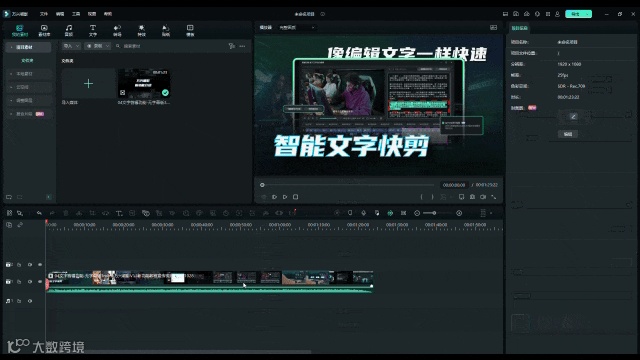Image resolution: width=640 pixels, height=360 pixels.
Task: Click the undo arrow in timeline toolbar
Action: (x=39, y=213)
